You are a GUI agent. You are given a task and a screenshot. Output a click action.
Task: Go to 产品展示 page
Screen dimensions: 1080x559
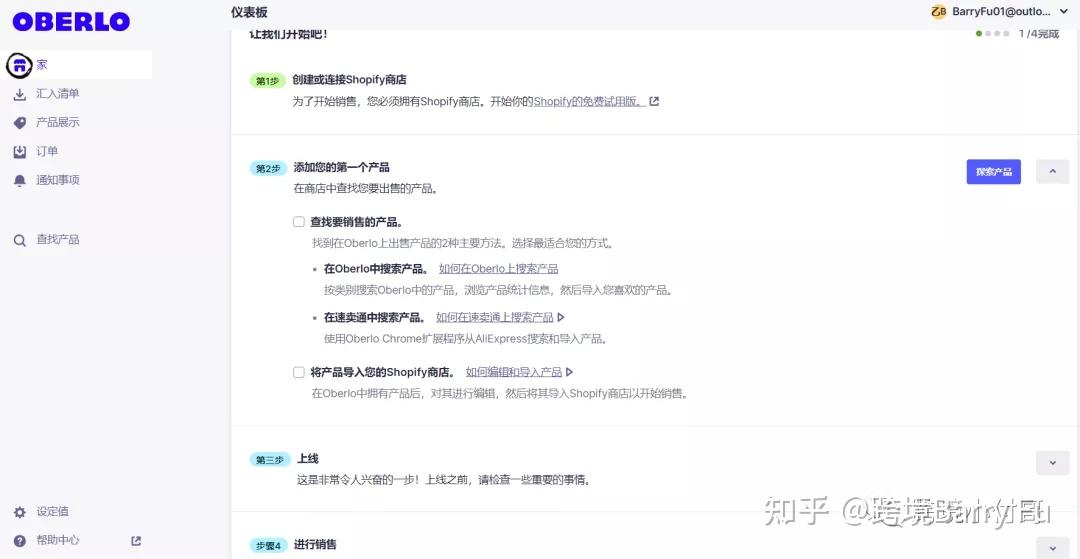tap(58, 123)
